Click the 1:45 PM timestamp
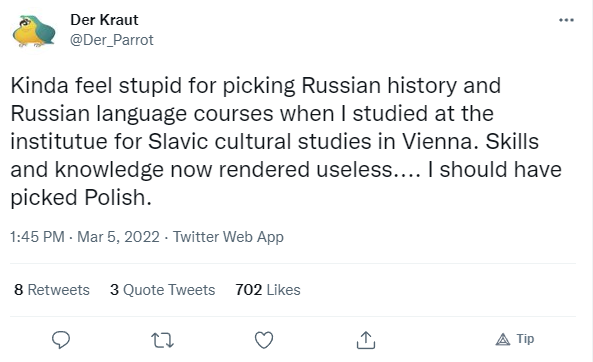The height and width of the screenshot is (362, 593). tap(37, 237)
